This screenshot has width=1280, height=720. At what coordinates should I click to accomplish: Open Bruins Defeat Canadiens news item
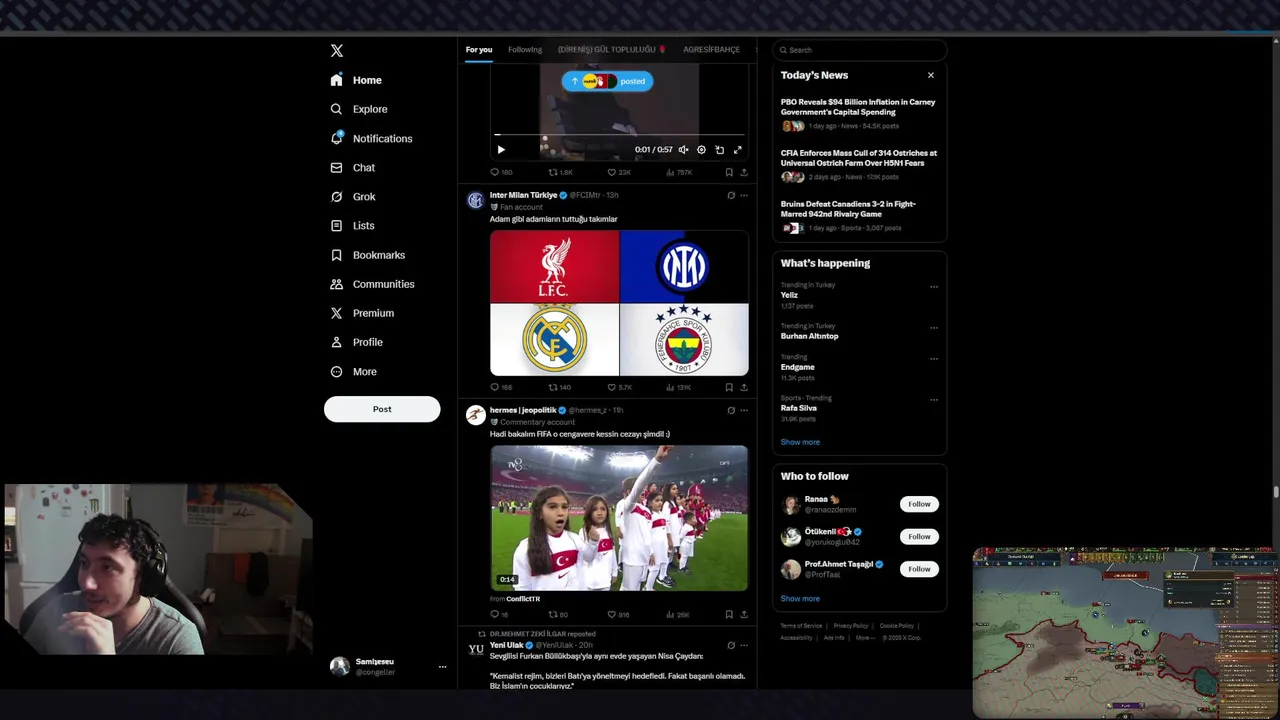click(x=859, y=216)
